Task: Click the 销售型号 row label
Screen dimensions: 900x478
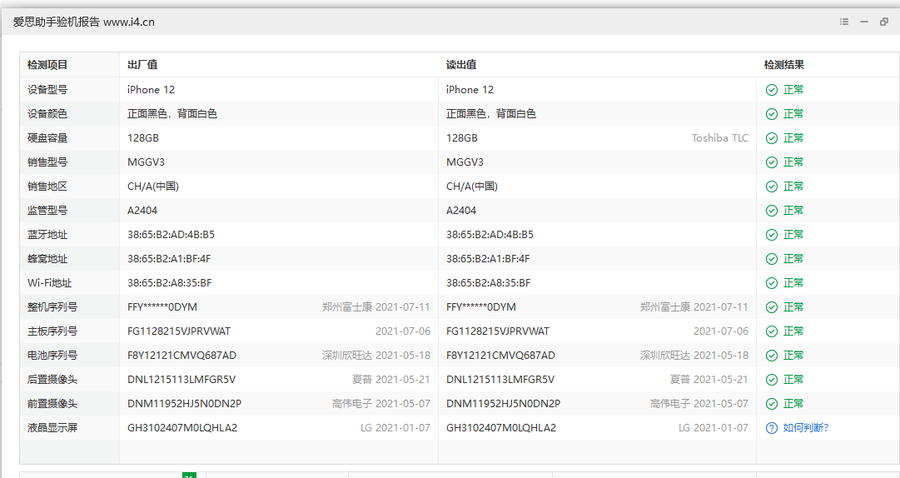Action: pos(47,162)
